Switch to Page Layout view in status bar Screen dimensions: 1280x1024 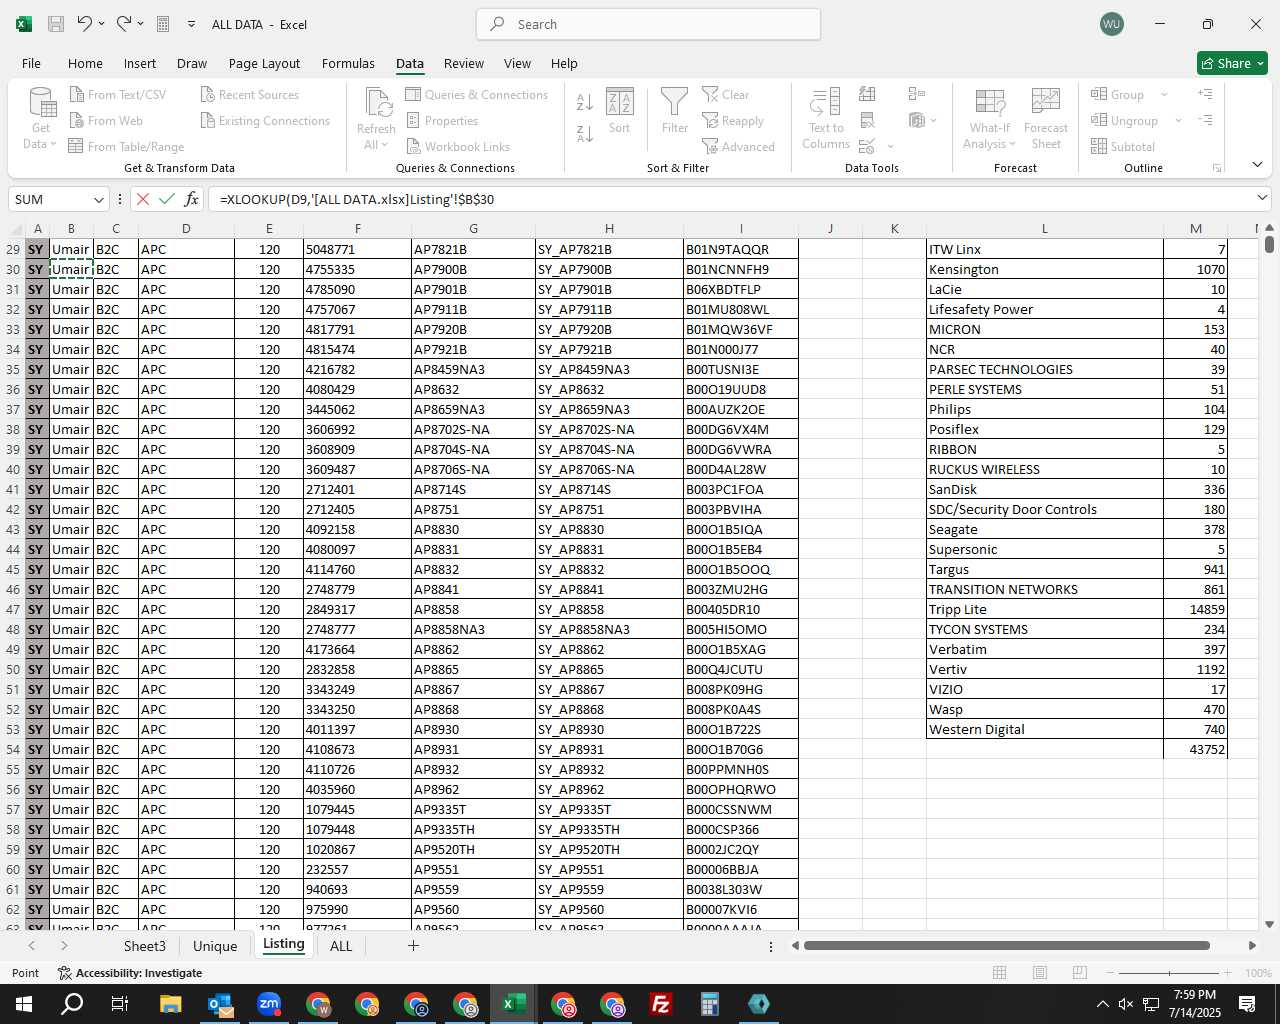[x=1040, y=972]
